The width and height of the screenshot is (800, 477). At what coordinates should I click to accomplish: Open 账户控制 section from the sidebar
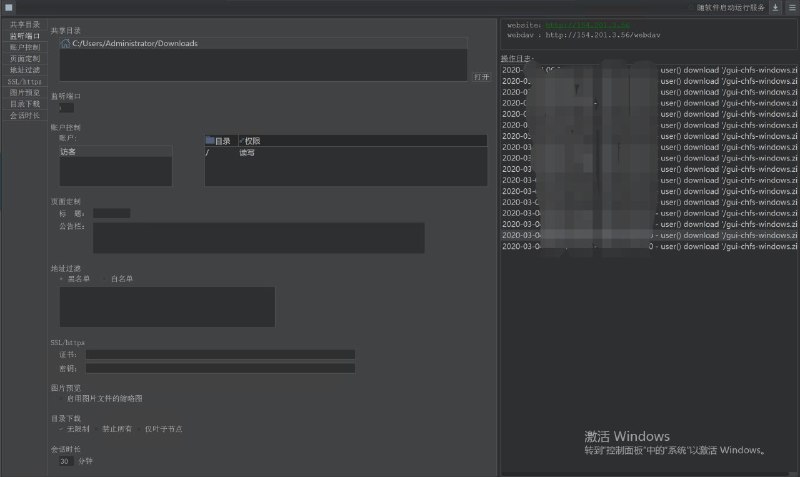pyautogui.click(x=25, y=47)
